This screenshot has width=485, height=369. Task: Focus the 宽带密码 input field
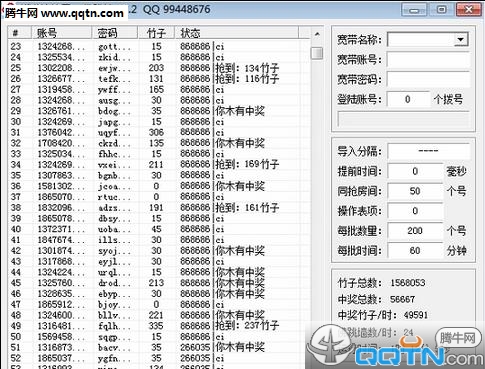[x=428, y=79]
